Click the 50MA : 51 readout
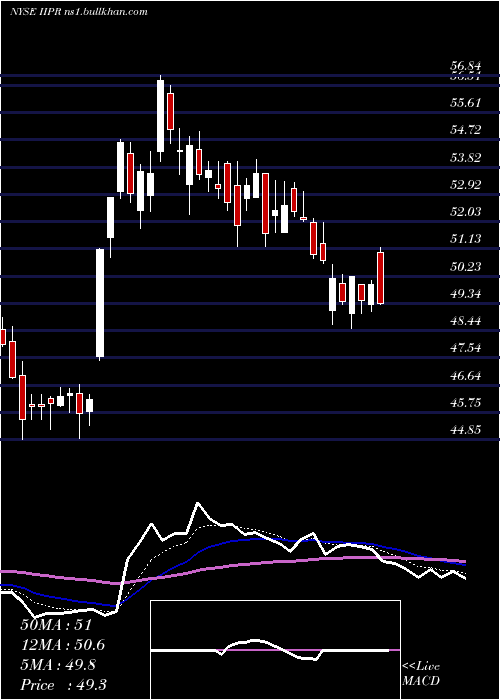 pyautogui.click(x=56, y=624)
